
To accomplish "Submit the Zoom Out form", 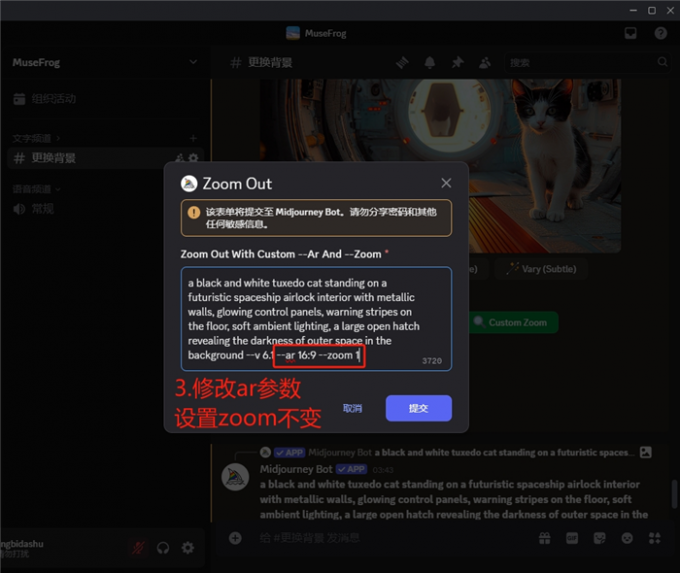I will click(418, 408).
